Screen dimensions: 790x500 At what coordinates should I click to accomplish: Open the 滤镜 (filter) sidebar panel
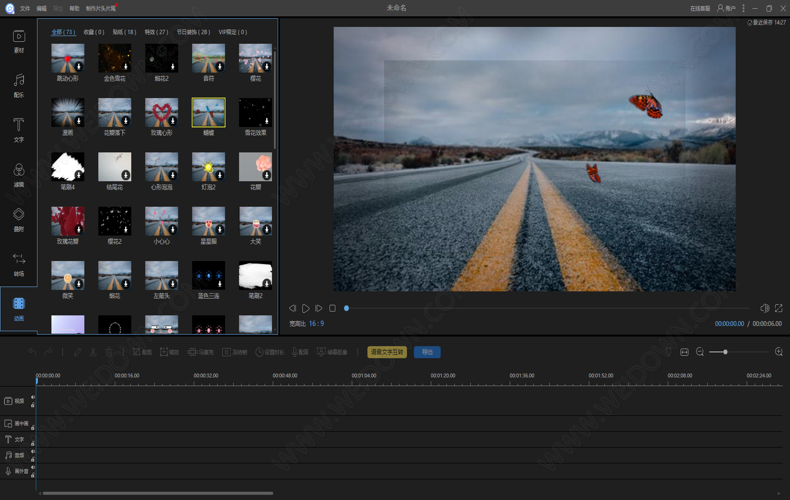point(18,174)
